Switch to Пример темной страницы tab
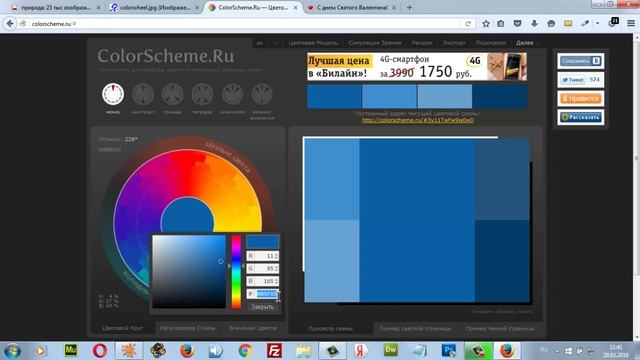This screenshot has height=360, width=640. click(x=500, y=328)
